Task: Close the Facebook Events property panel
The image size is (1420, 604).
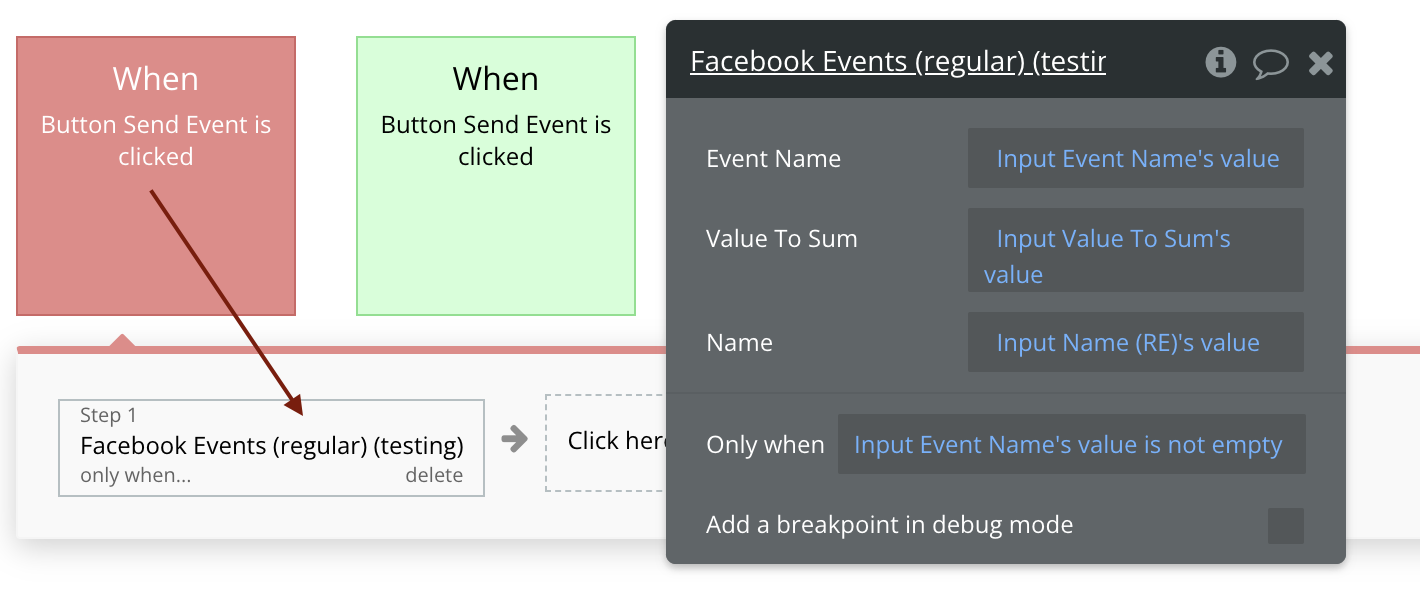Action: click(1321, 64)
